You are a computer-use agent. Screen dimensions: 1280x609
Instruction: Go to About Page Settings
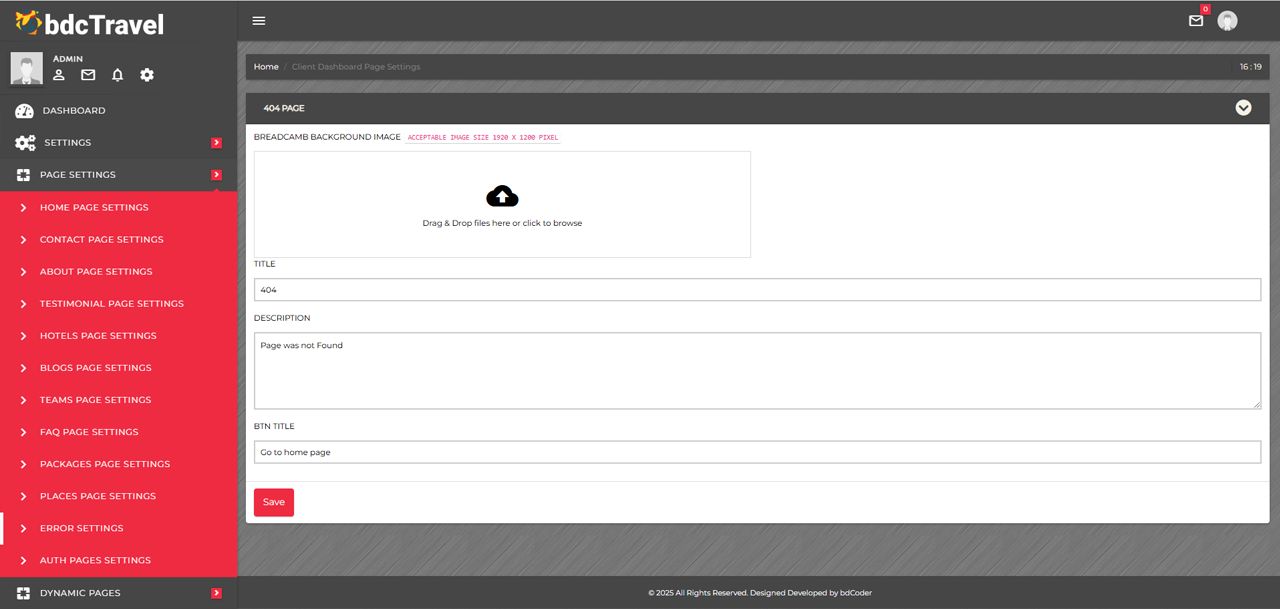(119, 272)
